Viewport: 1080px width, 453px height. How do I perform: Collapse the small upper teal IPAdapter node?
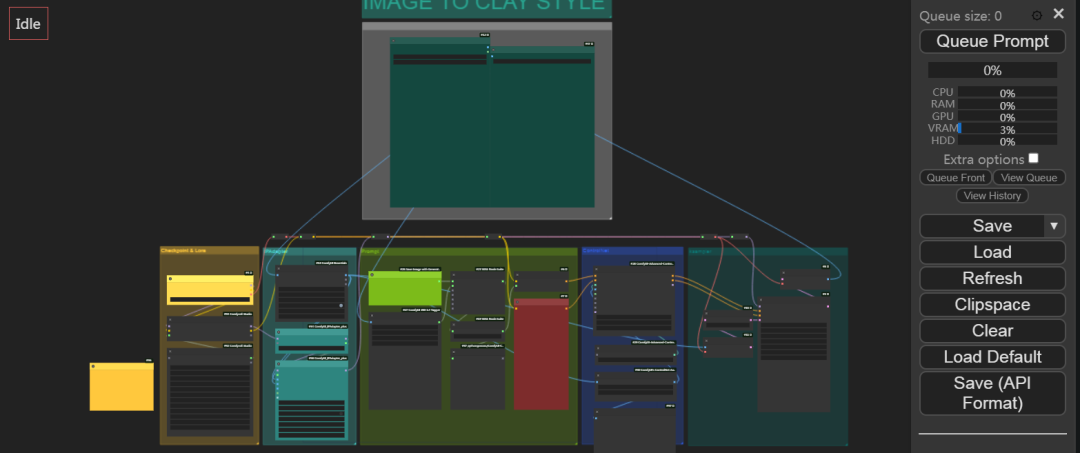[x=278, y=332]
